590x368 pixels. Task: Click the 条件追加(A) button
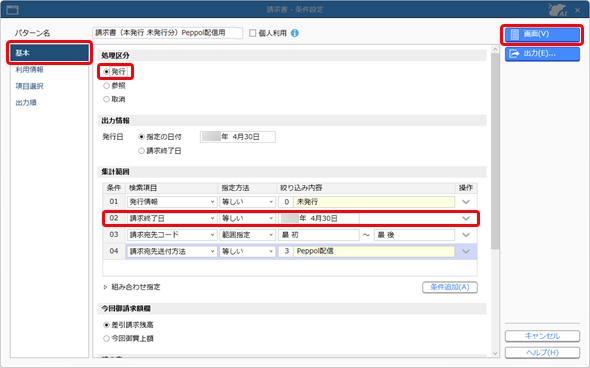[450, 287]
